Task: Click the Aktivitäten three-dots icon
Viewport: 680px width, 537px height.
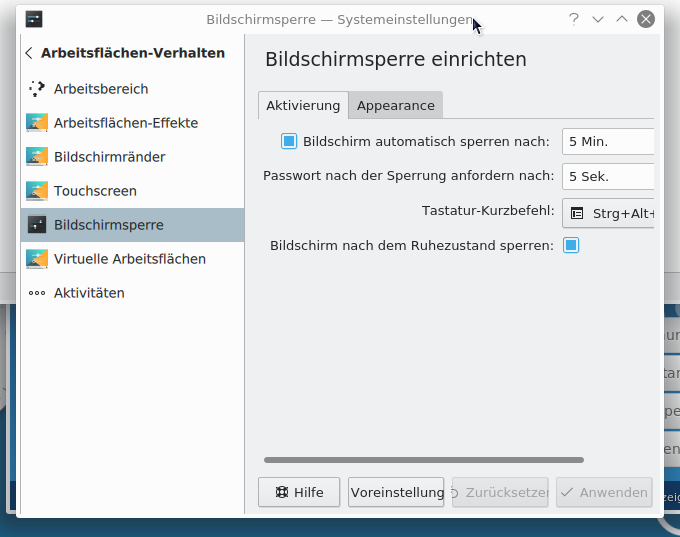Action: click(37, 293)
